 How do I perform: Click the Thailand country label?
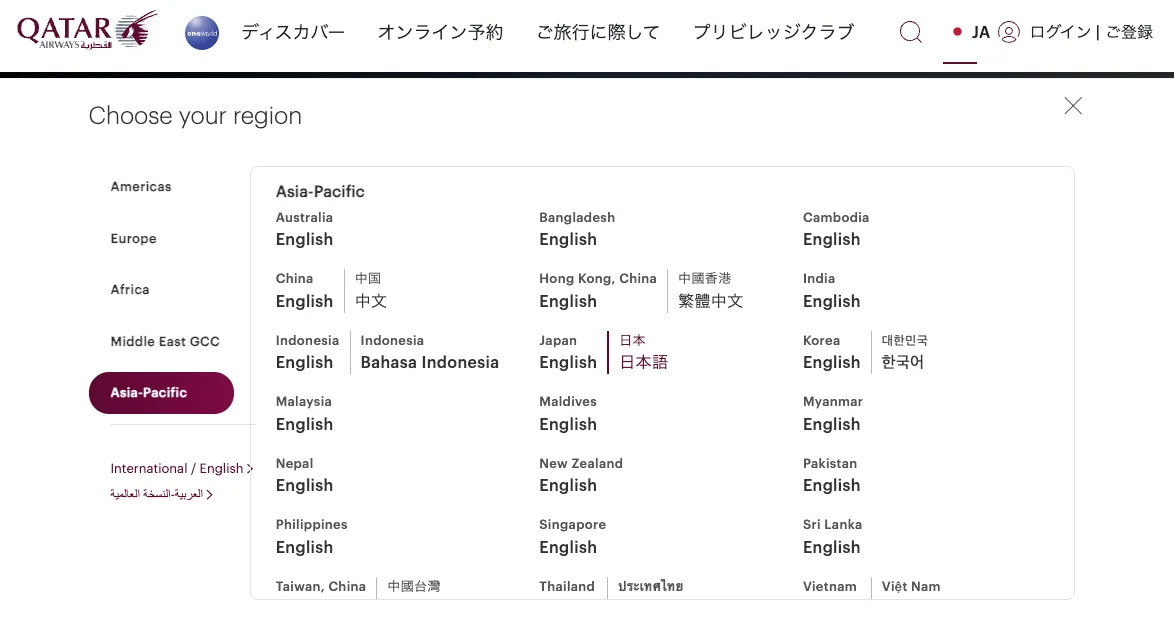click(567, 586)
